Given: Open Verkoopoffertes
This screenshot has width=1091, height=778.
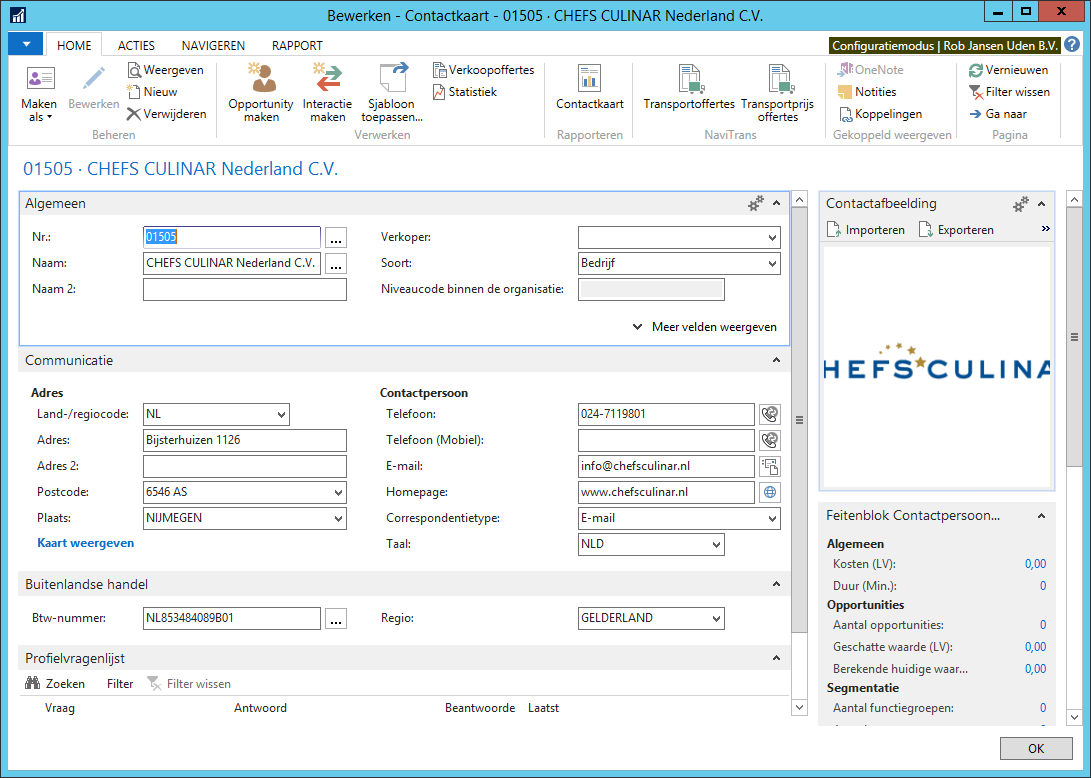Looking at the screenshot, I should (x=484, y=70).
